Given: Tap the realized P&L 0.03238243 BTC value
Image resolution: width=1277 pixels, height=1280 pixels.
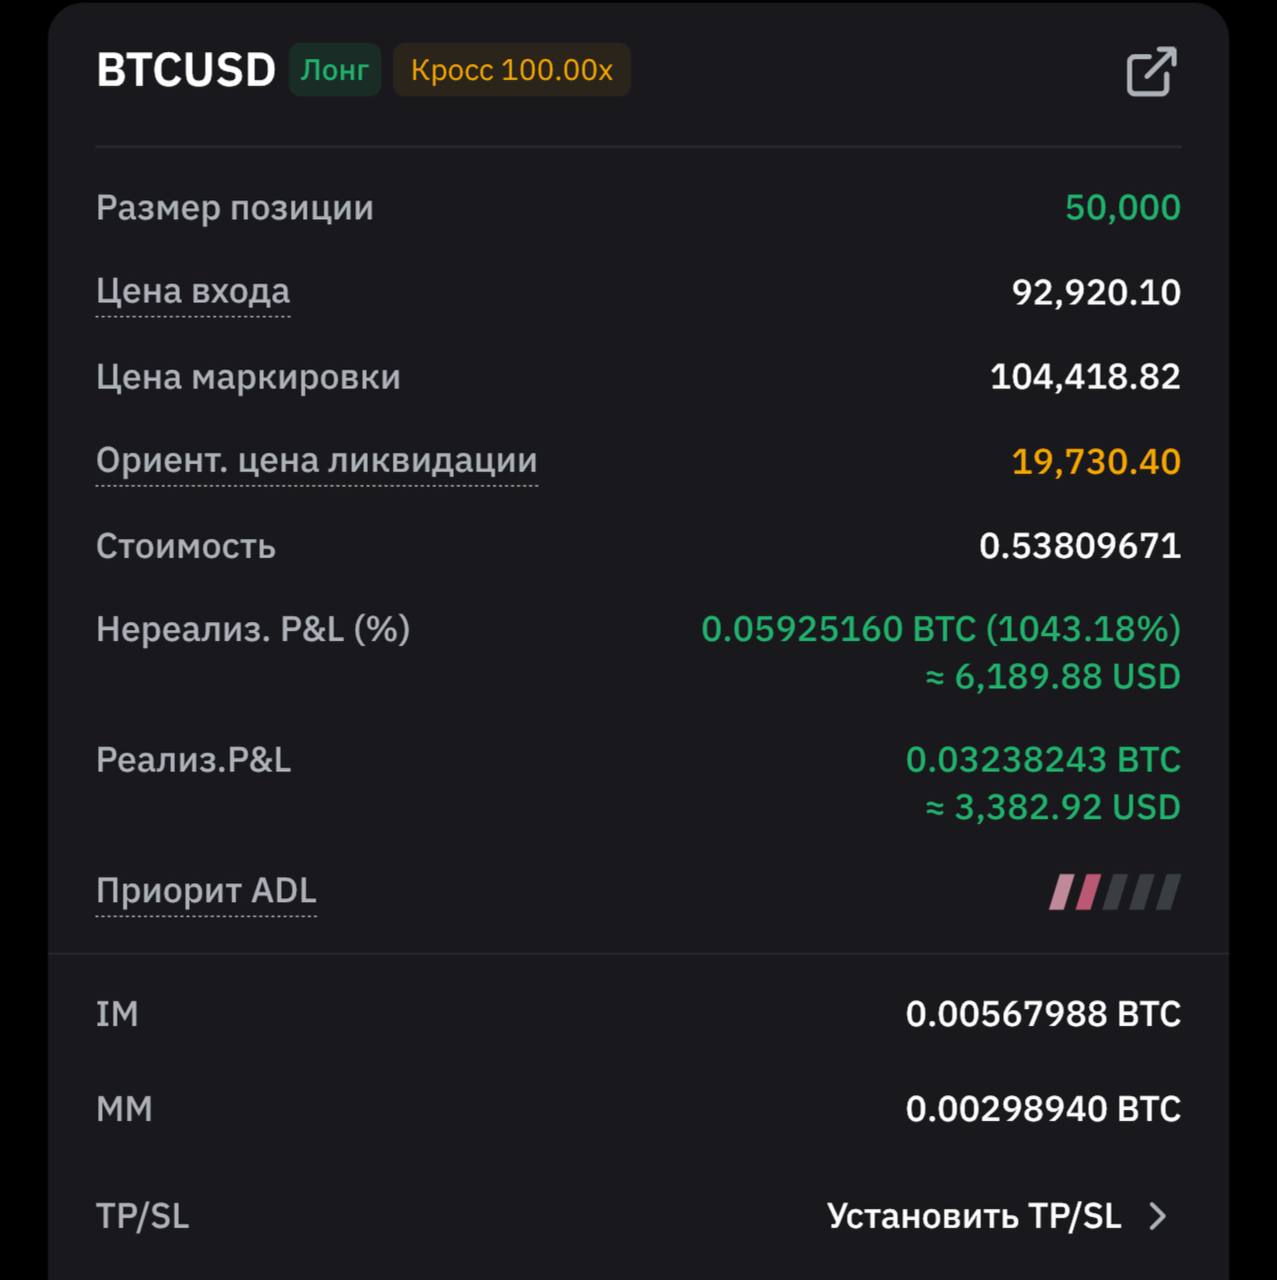Looking at the screenshot, I should (x=1043, y=760).
